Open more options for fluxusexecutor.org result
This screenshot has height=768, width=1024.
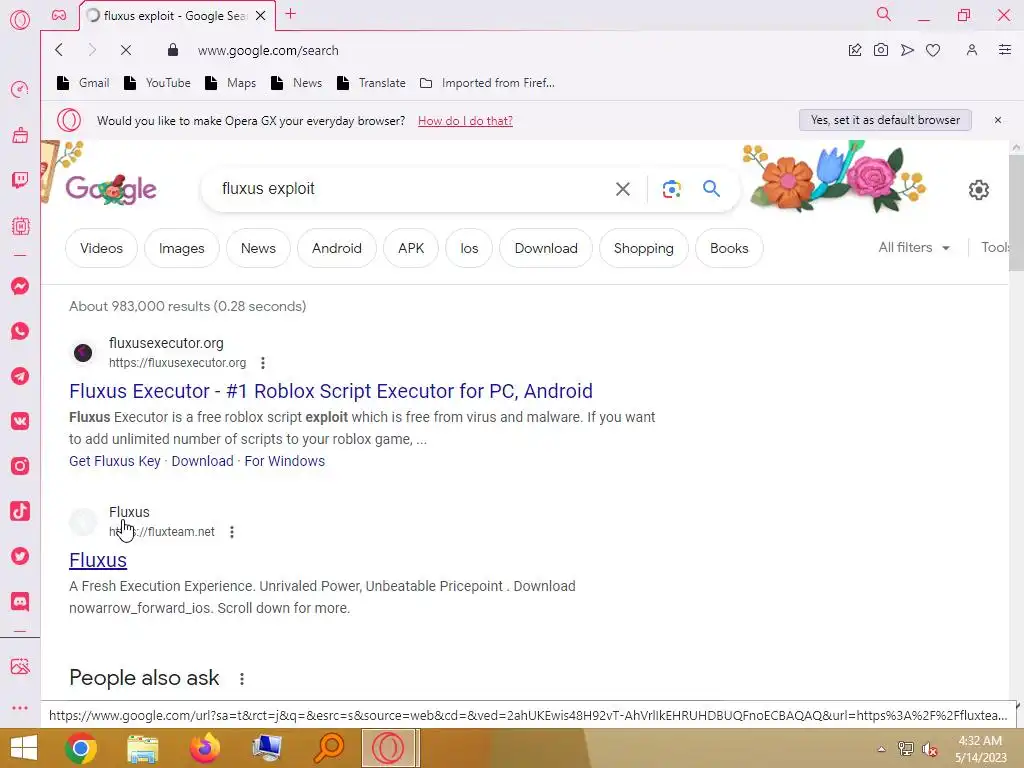[x=263, y=363]
